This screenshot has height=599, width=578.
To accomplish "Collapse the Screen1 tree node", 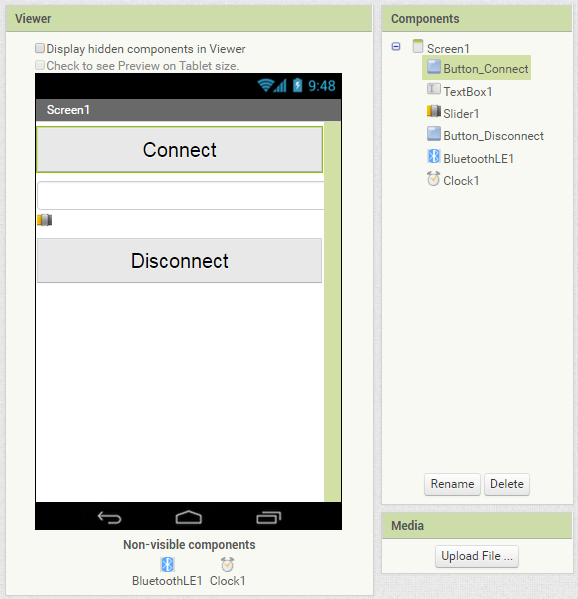I will [396, 47].
